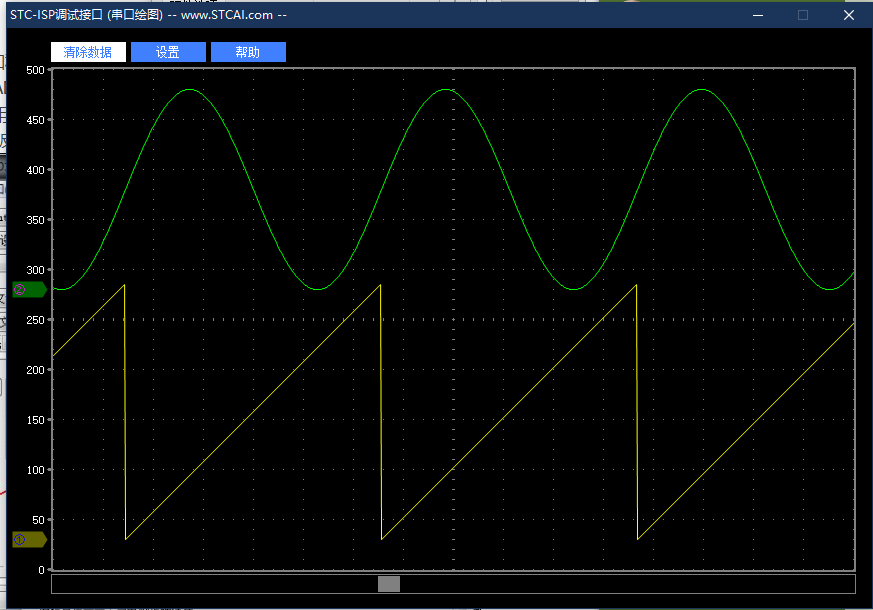Click the horizontal scrollbar track right of thumb

(x=627, y=584)
